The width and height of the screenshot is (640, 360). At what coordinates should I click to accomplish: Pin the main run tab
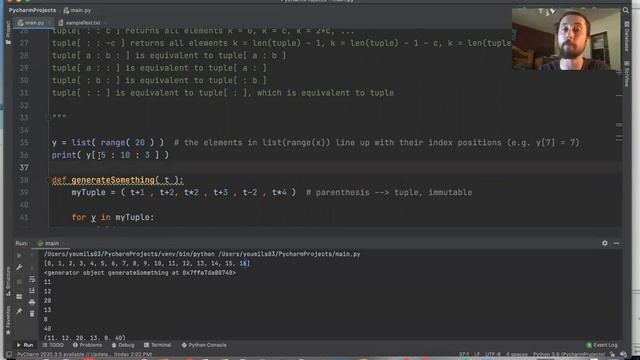(x=19, y=311)
